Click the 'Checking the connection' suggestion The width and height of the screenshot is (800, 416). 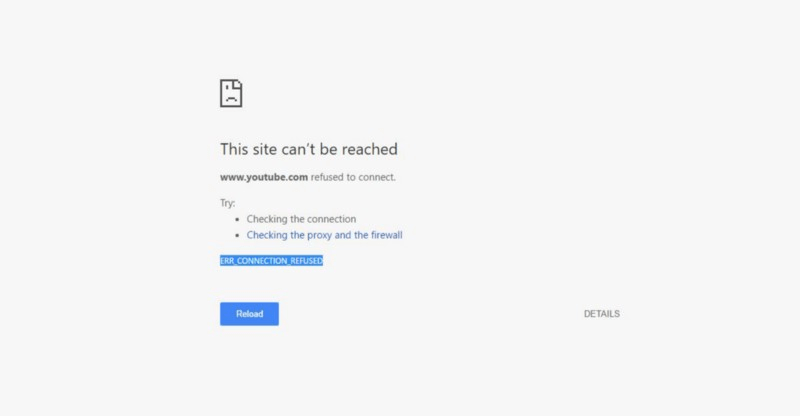pyautogui.click(x=302, y=219)
